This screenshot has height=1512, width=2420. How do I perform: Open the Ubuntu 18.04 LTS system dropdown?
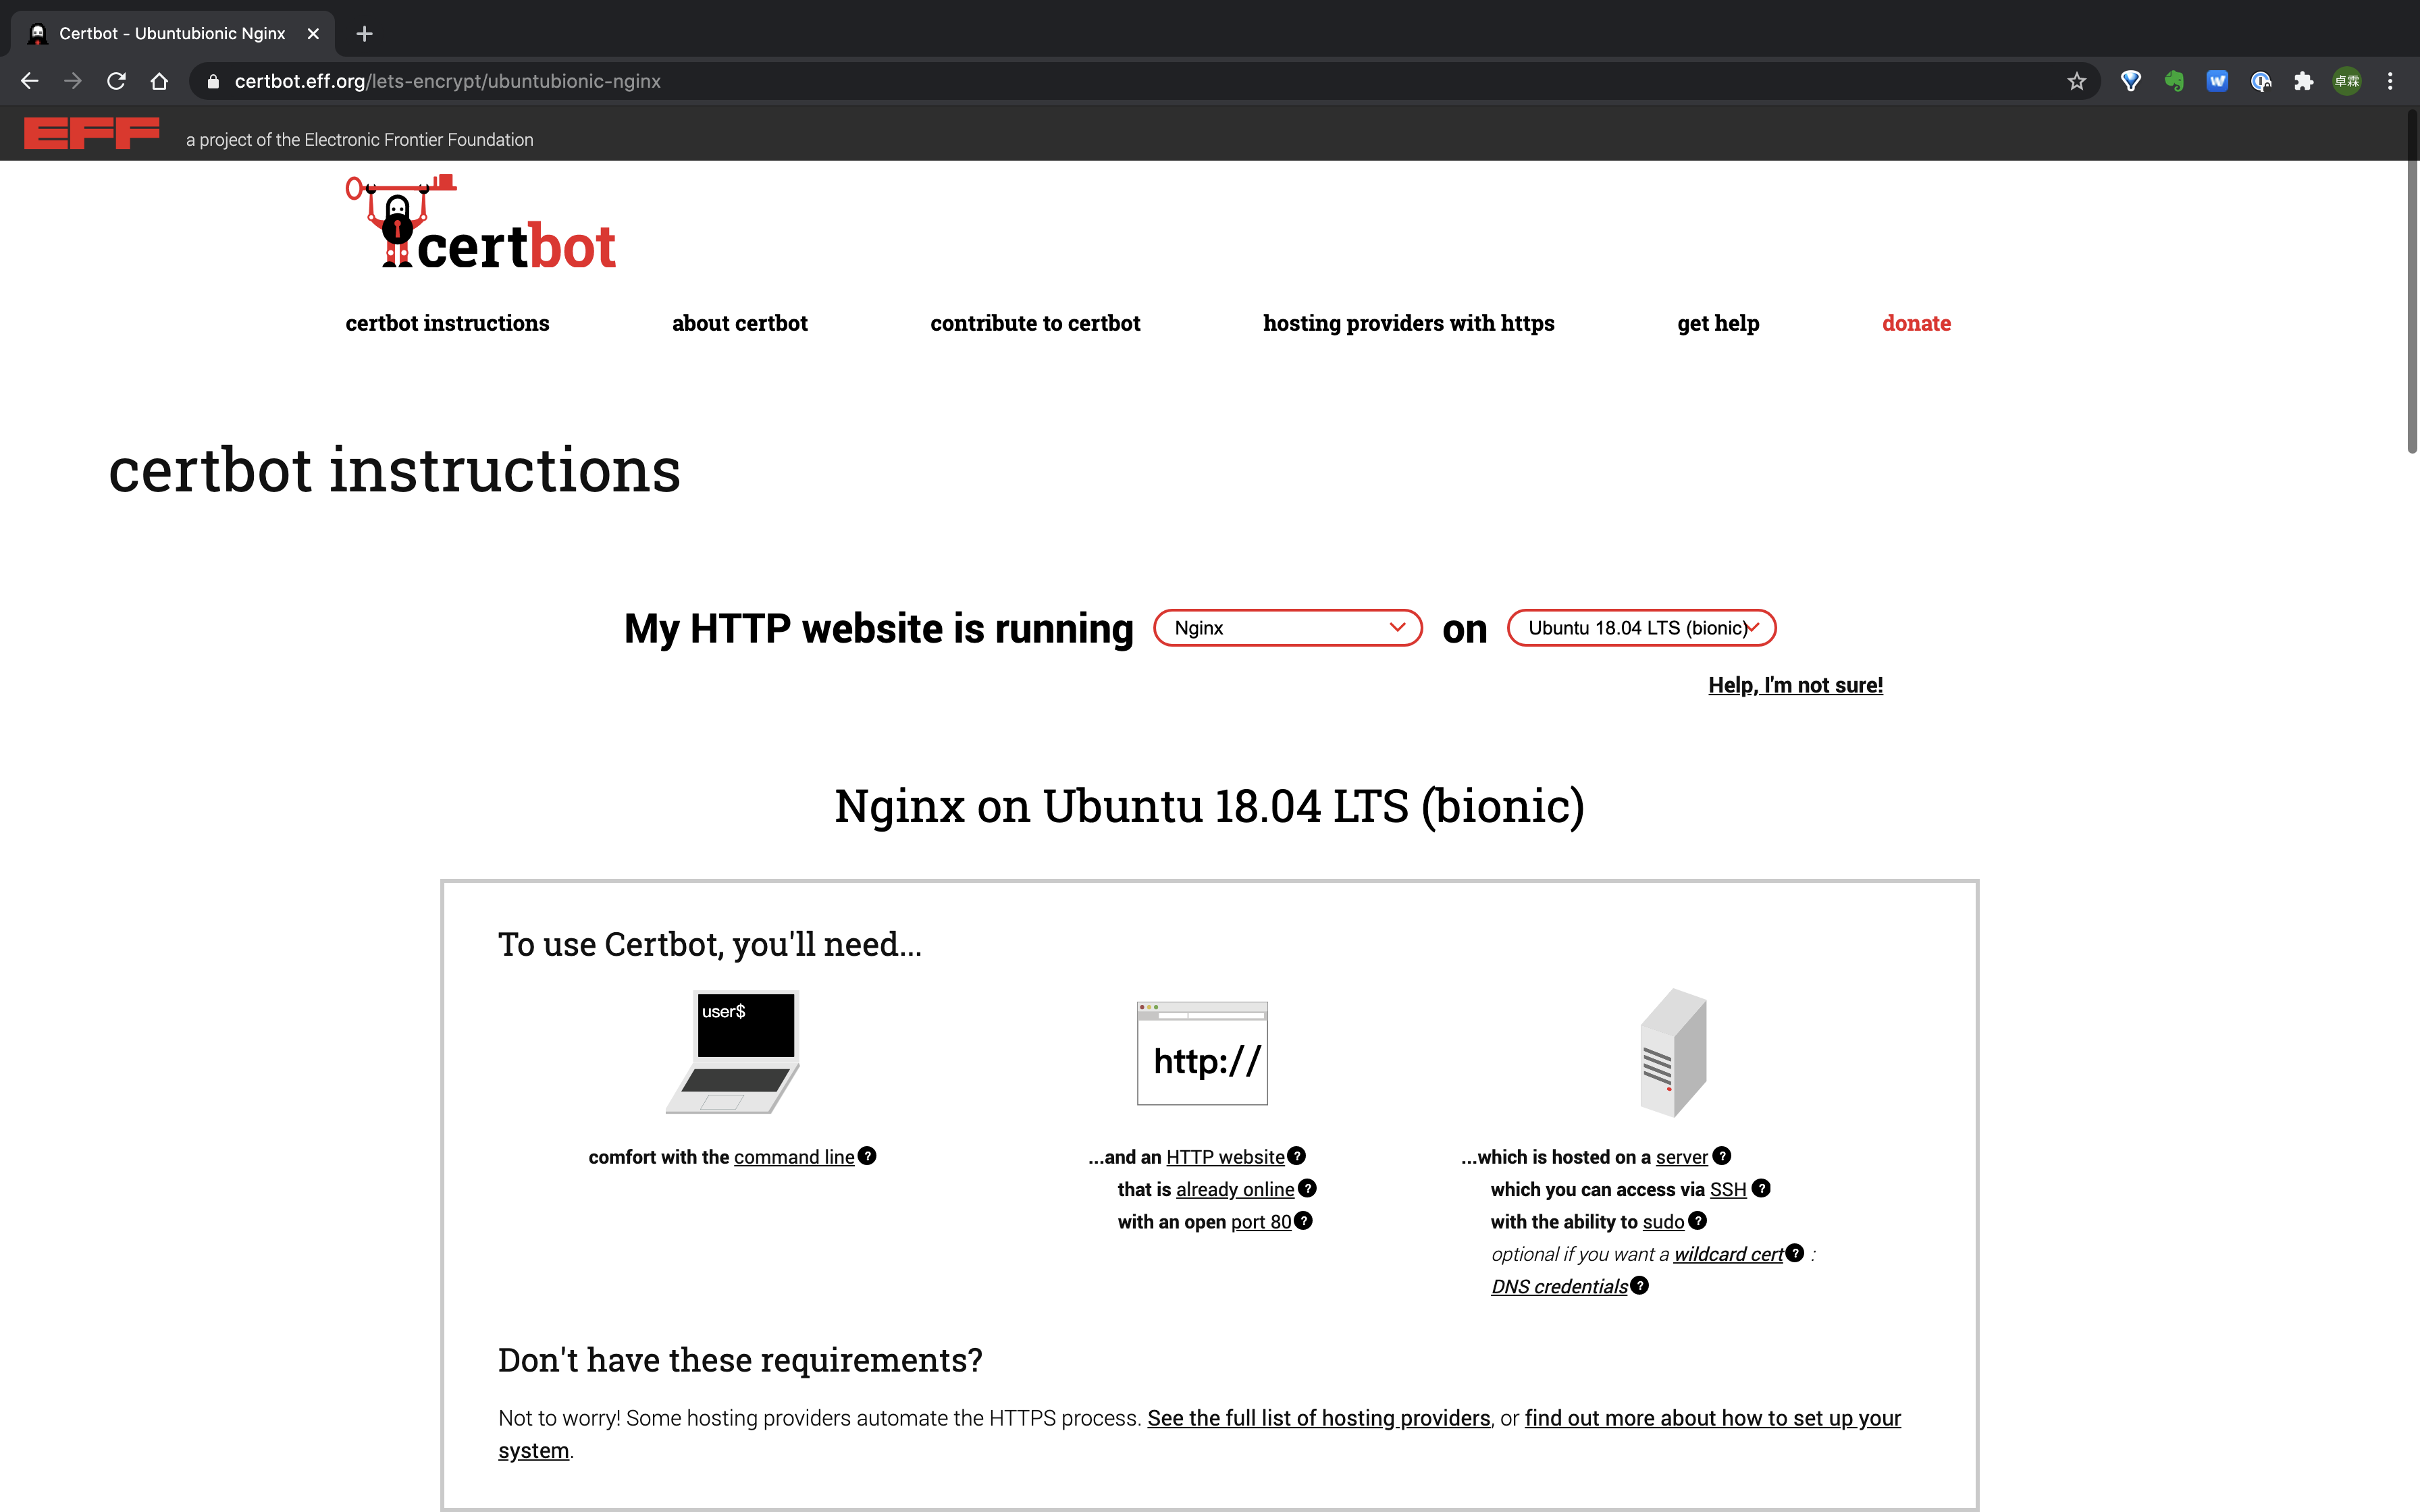coord(1642,628)
